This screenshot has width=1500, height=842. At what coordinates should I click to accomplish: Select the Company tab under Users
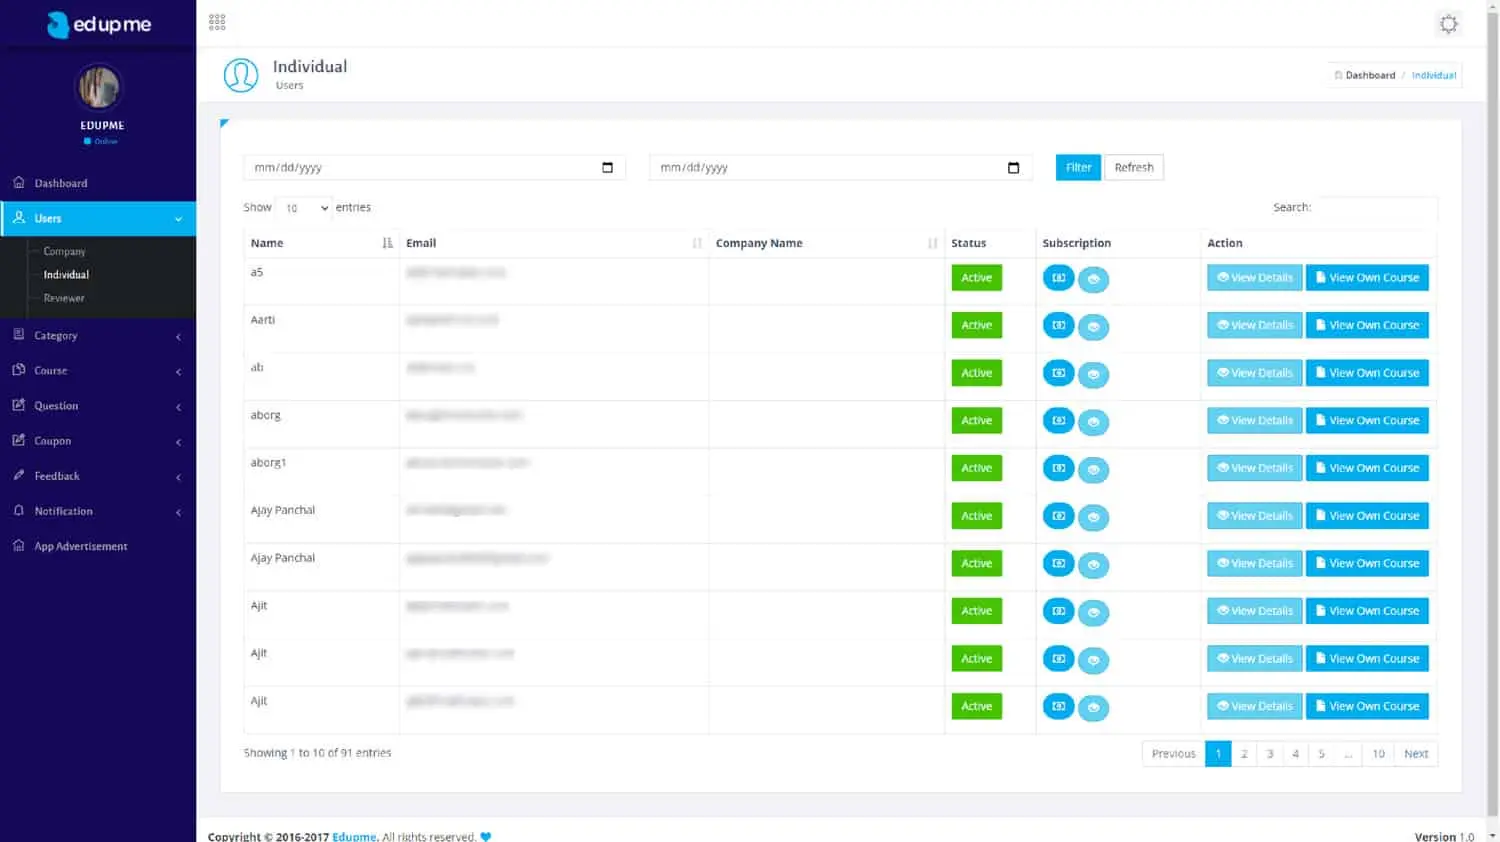point(63,251)
